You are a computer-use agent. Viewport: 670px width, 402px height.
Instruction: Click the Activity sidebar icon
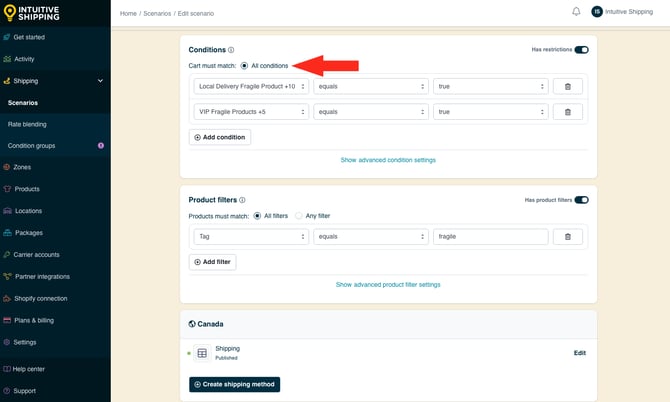point(7,59)
